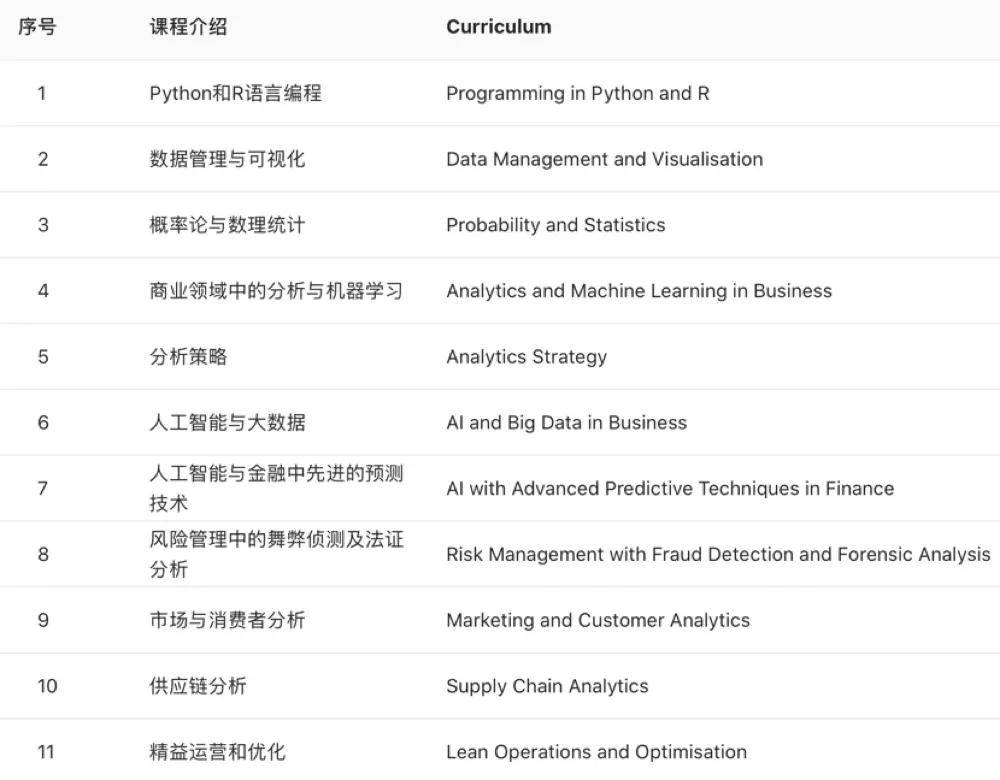
Task: Click the Curriculum column header
Action: tap(499, 27)
